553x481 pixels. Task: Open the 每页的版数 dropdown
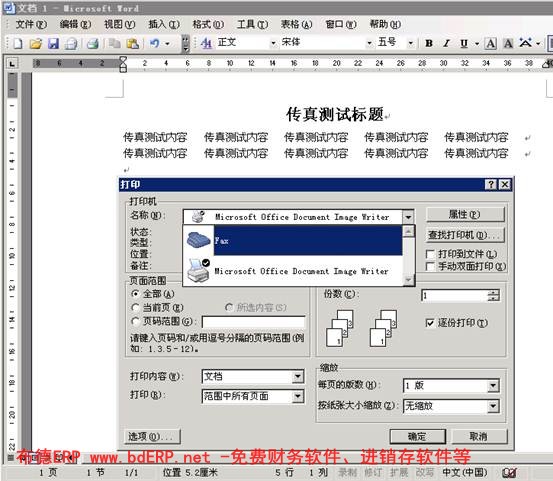[493, 385]
